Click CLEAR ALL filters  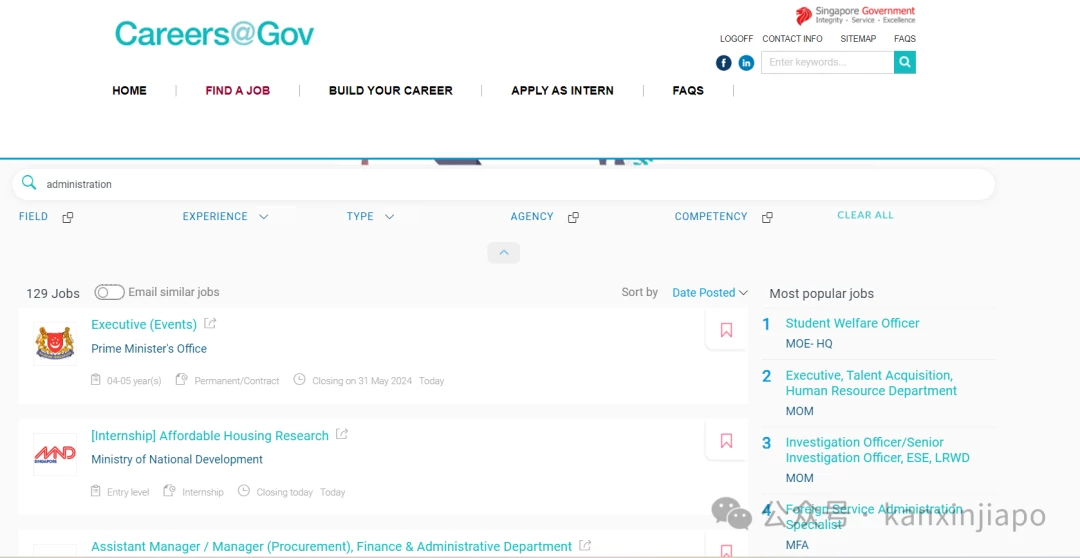coord(865,215)
